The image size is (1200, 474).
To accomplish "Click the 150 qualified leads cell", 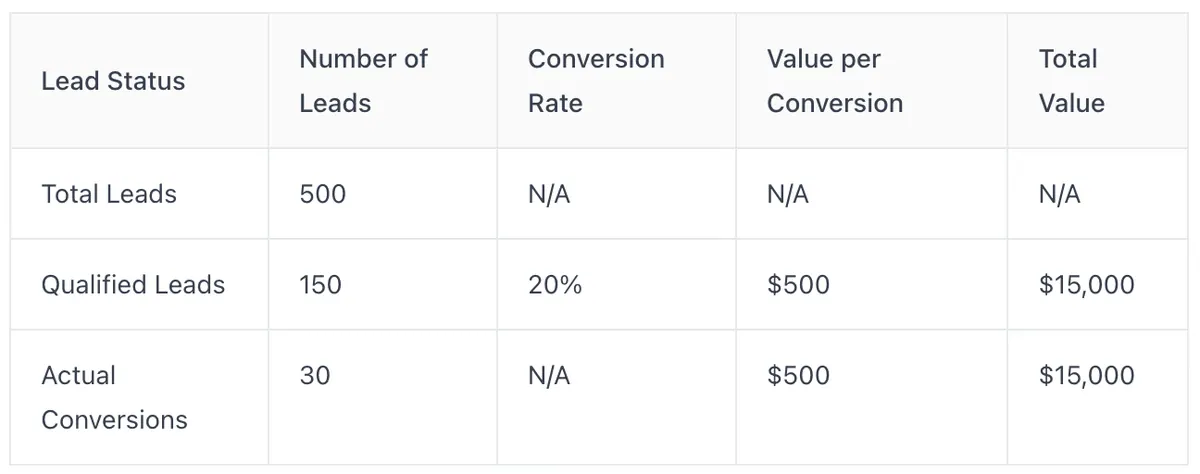I will coord(320,285).
